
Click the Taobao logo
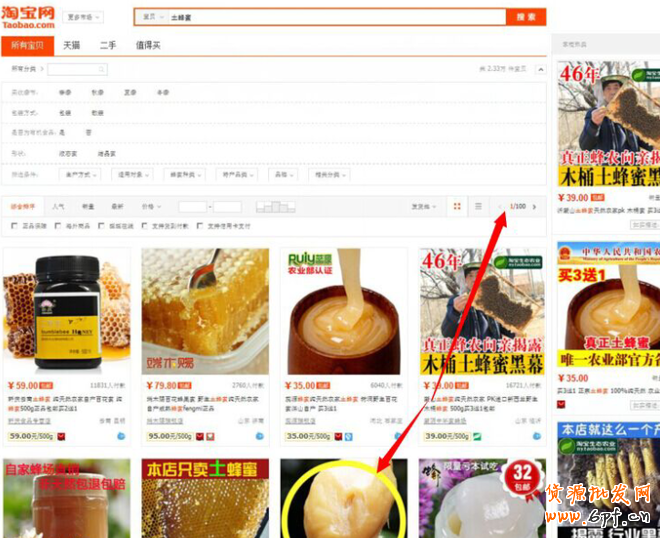(30, 18)
